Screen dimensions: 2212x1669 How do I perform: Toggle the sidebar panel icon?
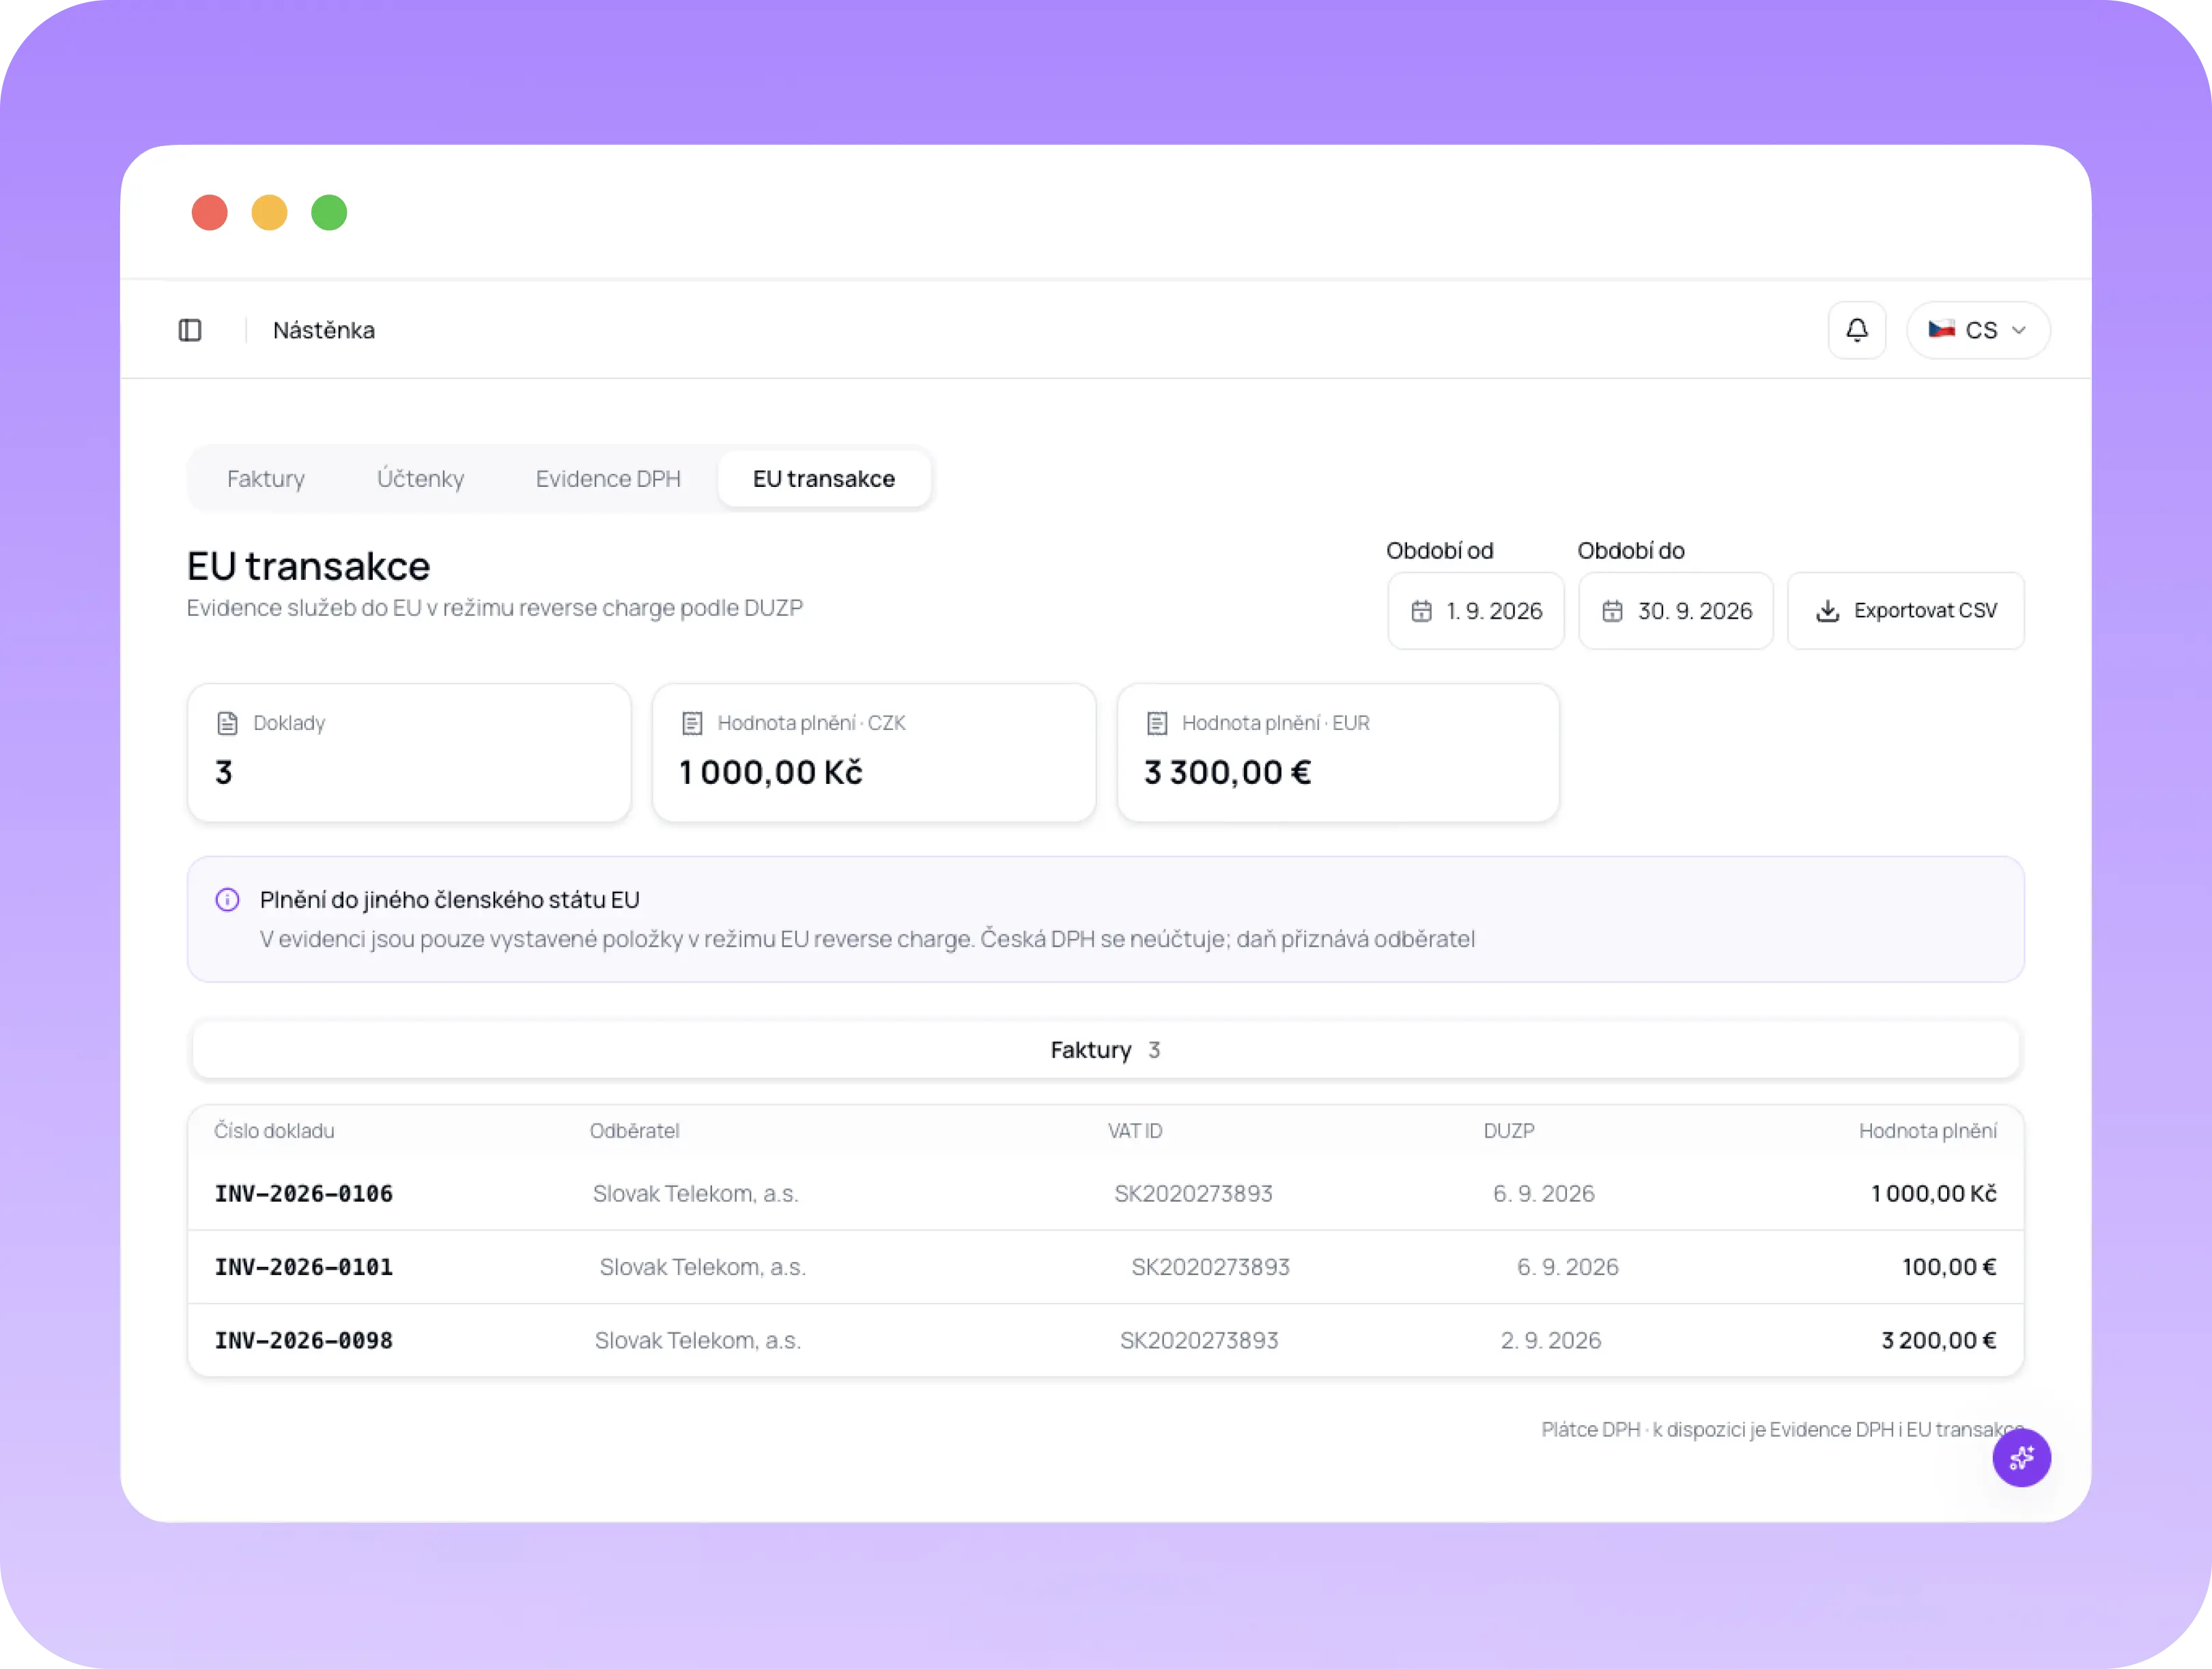click(x=190, y=330)
